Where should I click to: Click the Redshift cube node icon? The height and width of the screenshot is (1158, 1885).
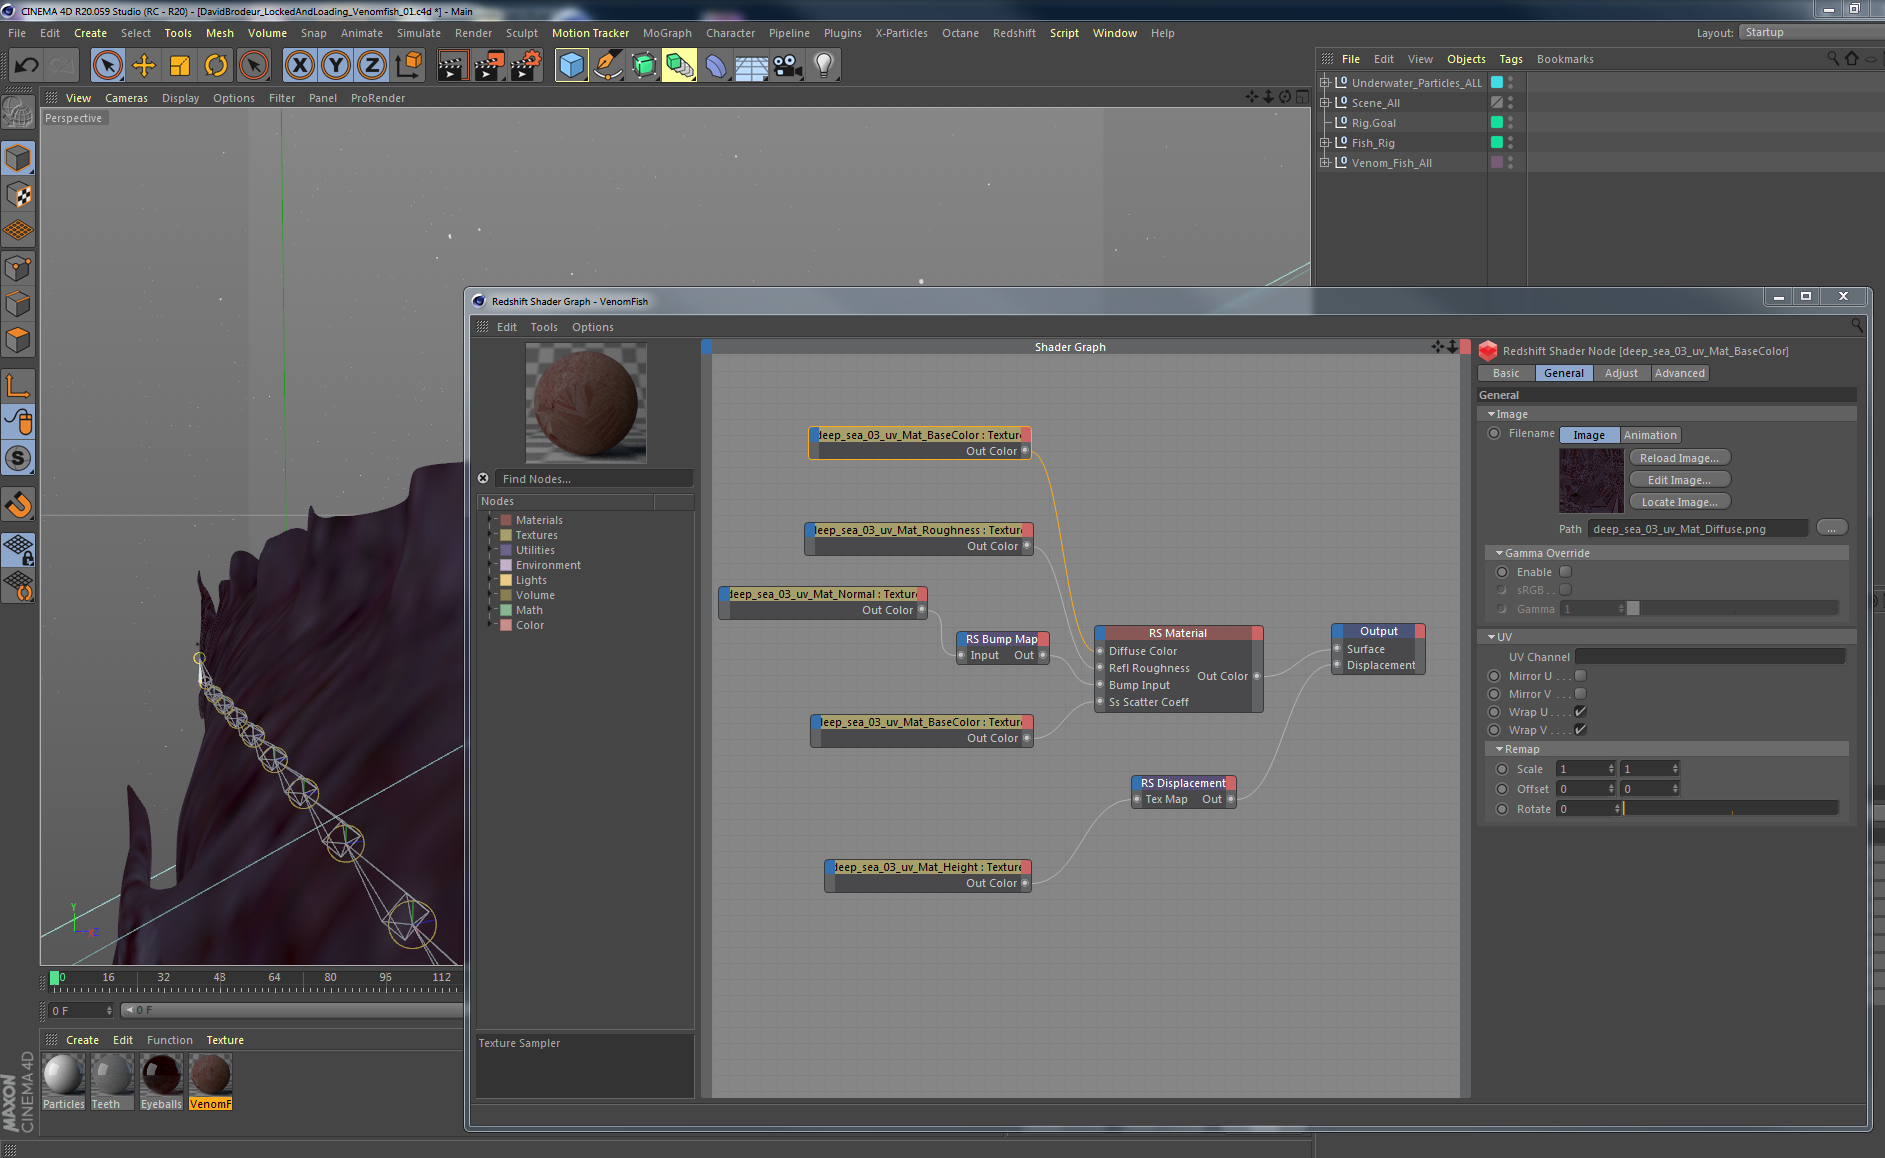tap(1488, 351)
